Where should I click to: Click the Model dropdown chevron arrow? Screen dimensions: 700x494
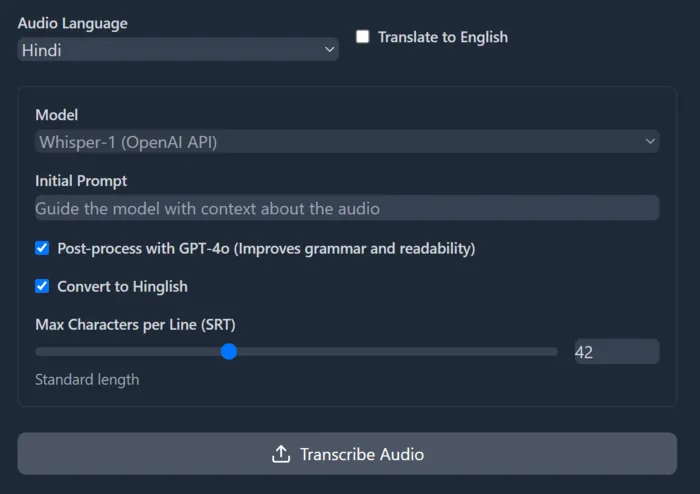650,141
